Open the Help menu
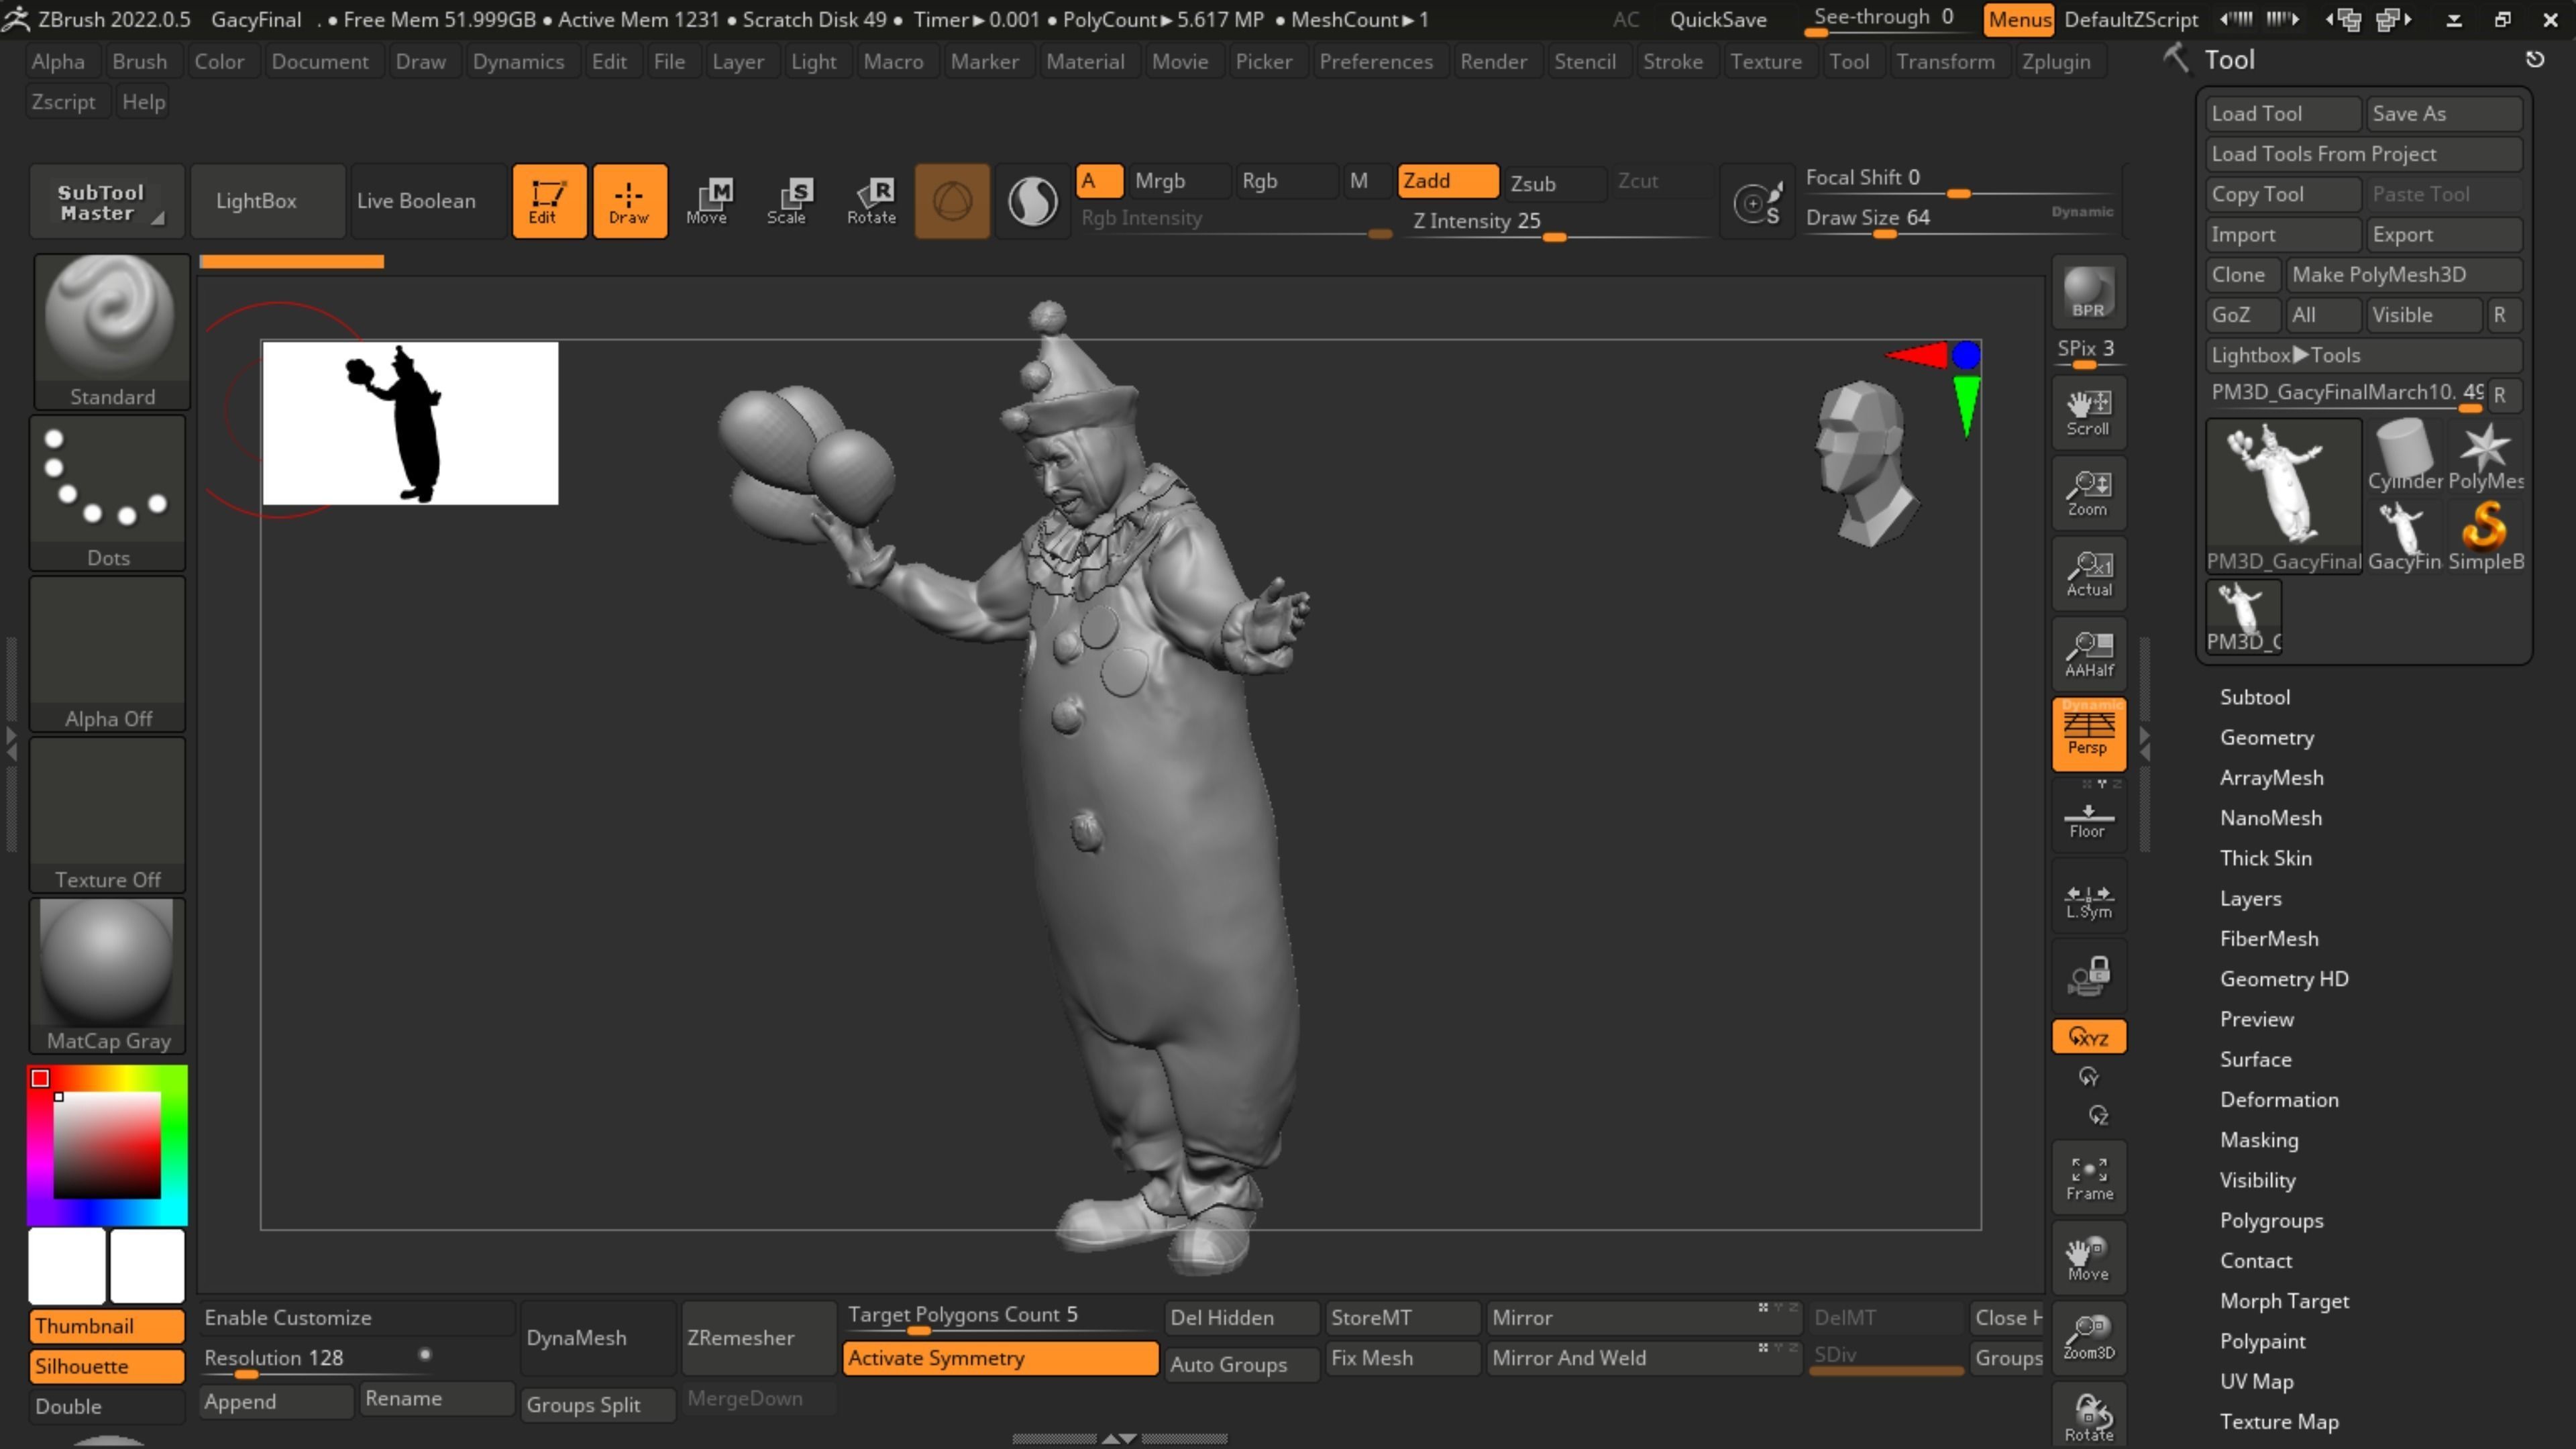This screenshot has height=1449, width=2576. pyautogui.click(x=143, y=102)
